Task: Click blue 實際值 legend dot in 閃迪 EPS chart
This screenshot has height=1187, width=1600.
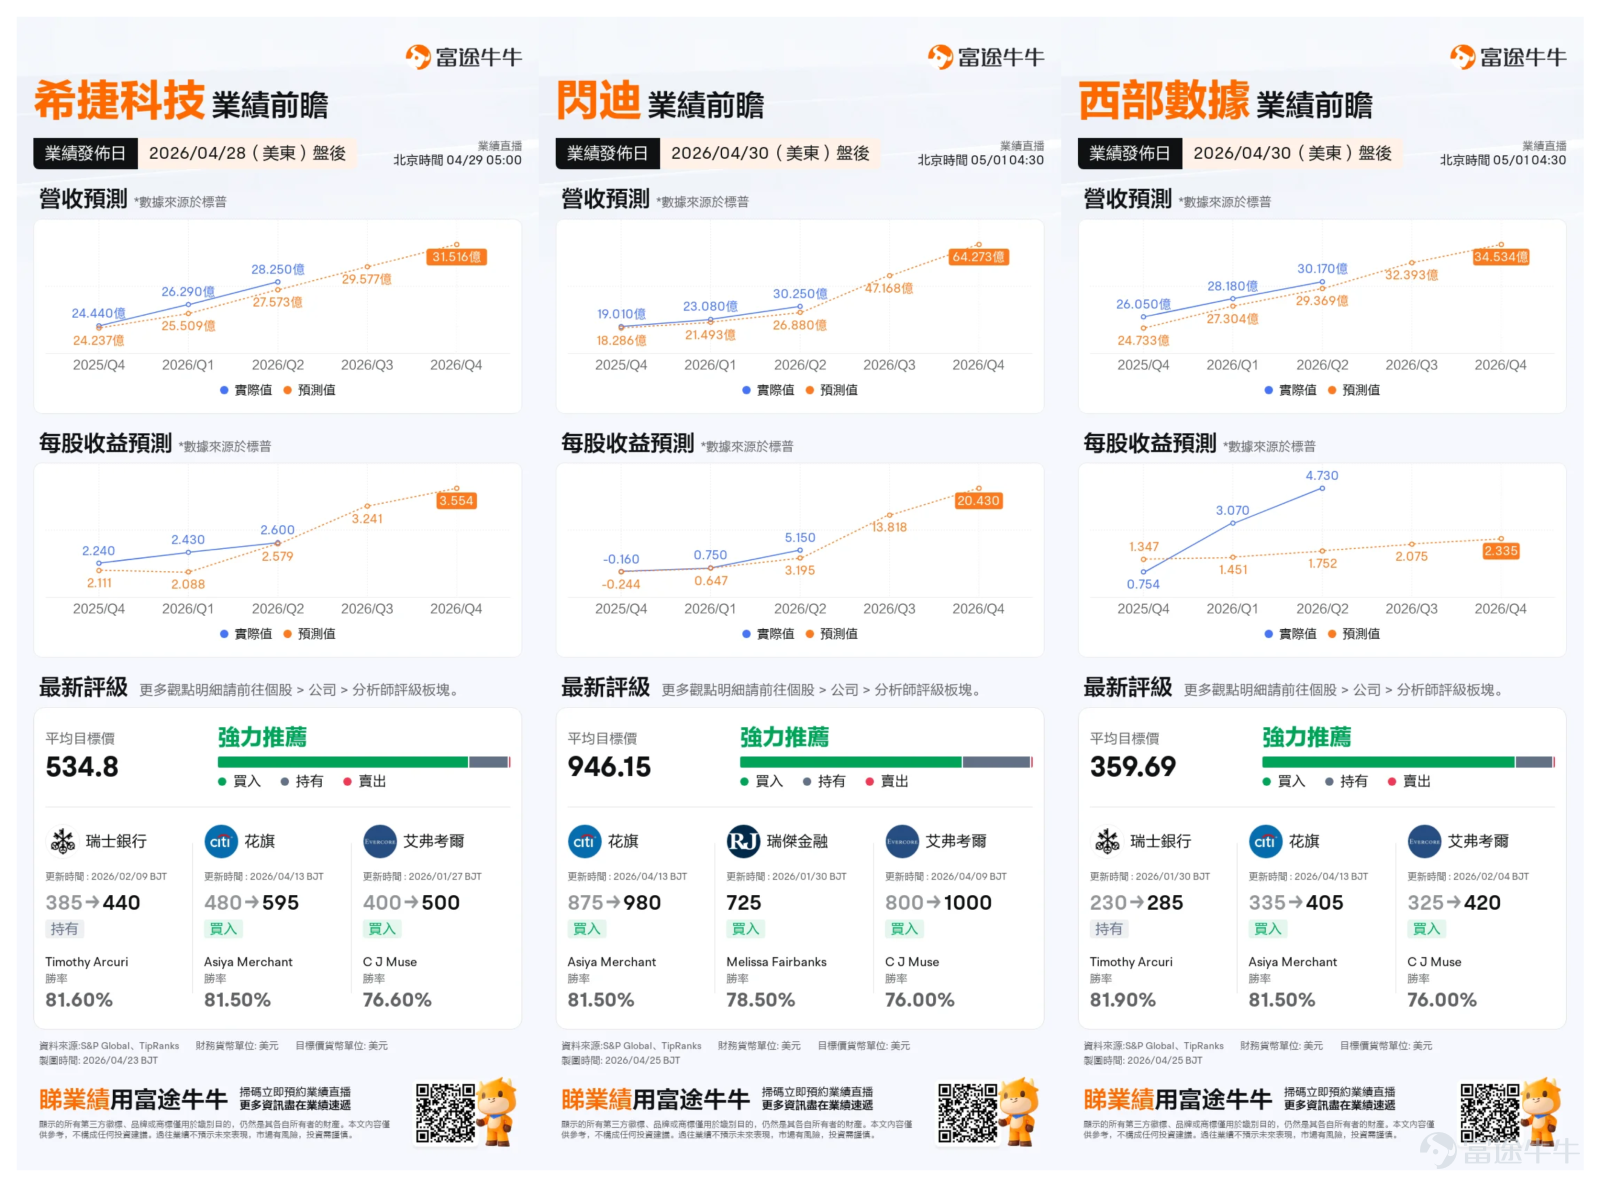Action: pyautogui.click(x=746, y=634)
